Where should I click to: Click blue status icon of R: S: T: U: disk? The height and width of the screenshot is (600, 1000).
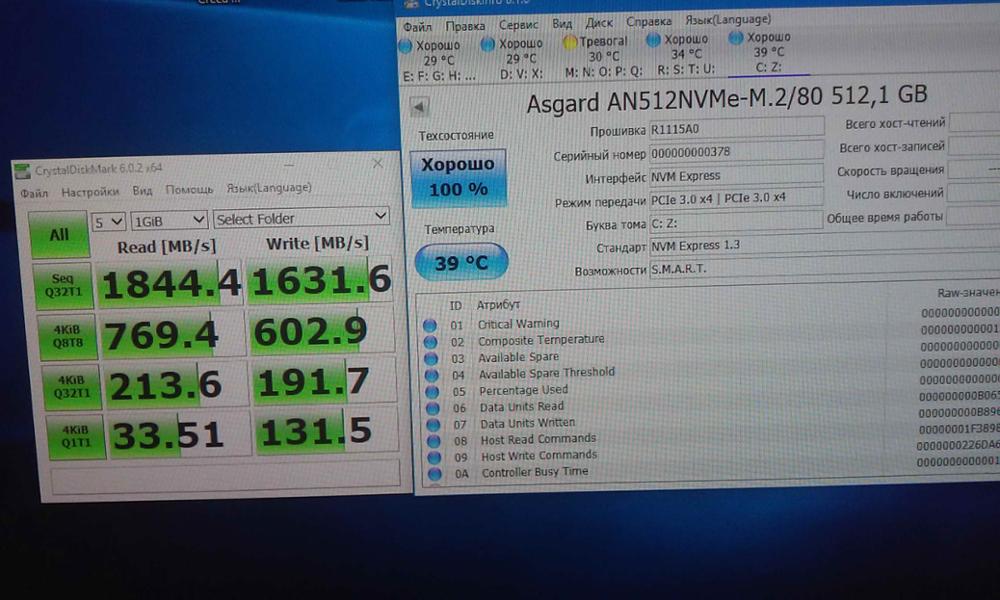[653, 40]
